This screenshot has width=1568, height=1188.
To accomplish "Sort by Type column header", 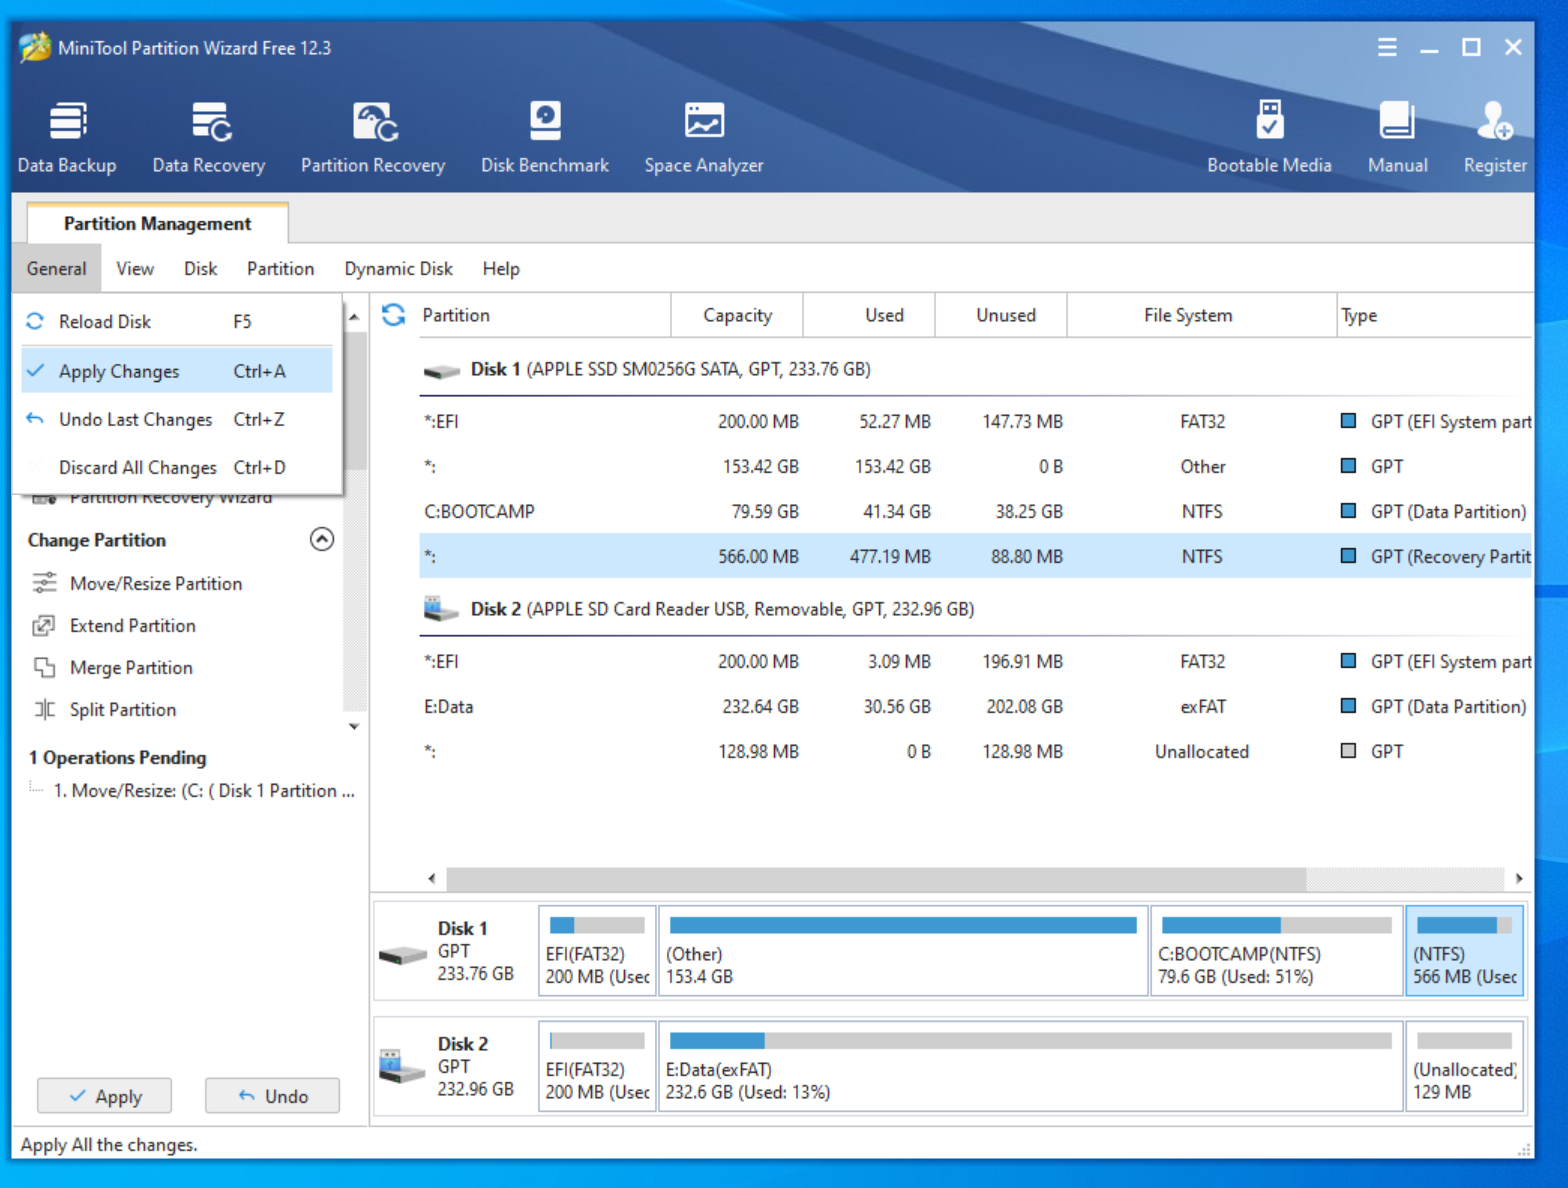I will tap(1435, 315).
